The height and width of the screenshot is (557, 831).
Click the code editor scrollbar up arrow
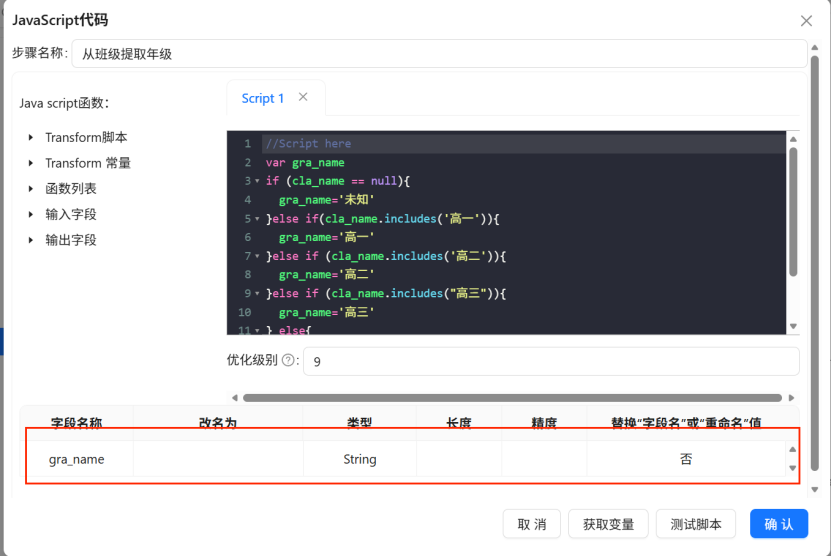793,139
